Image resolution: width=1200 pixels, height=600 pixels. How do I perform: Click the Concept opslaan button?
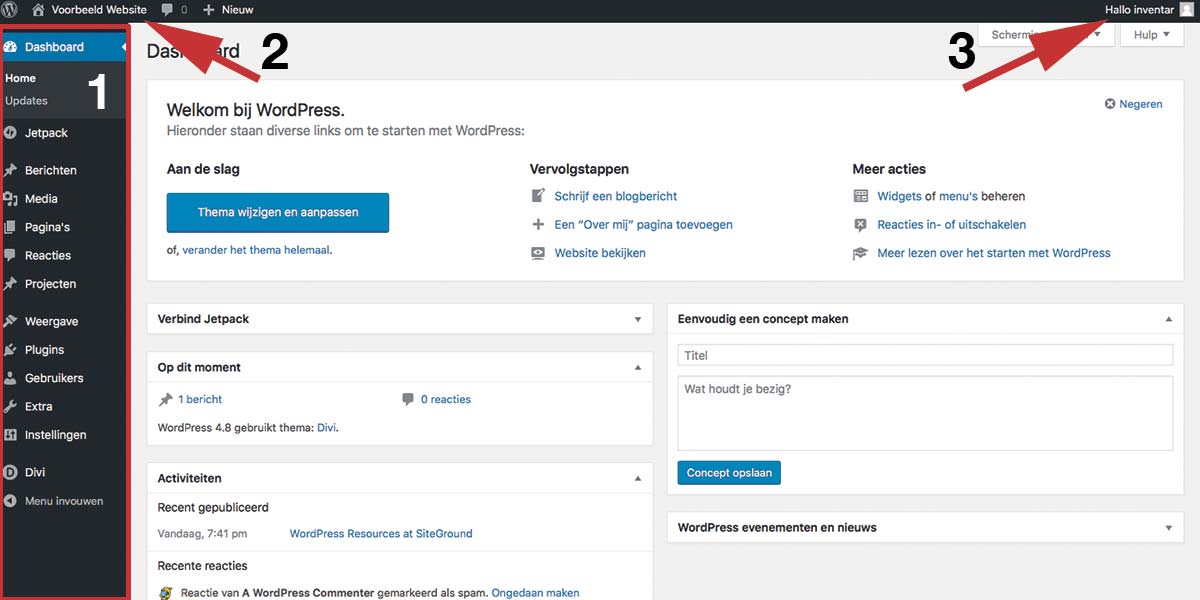(729, 473)
